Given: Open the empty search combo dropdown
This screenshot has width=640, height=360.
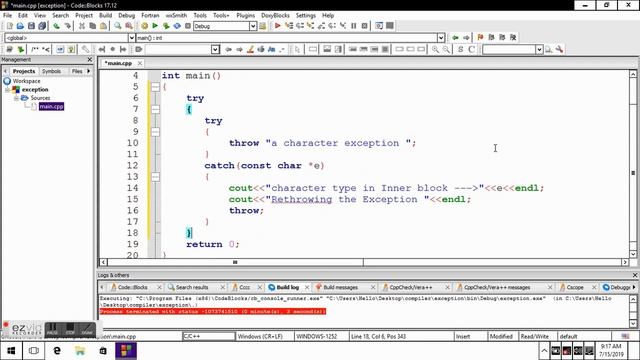Looking at the screenshot, I should tap(216, 49).
